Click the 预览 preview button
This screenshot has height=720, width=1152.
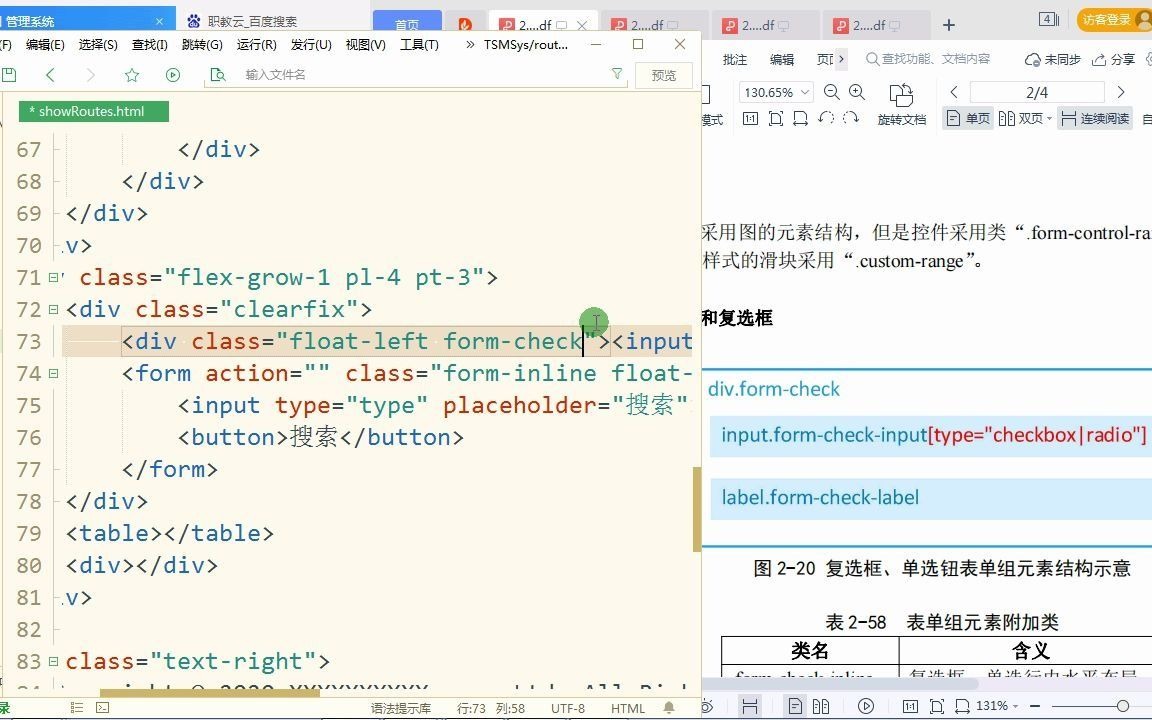coord(663,74)
